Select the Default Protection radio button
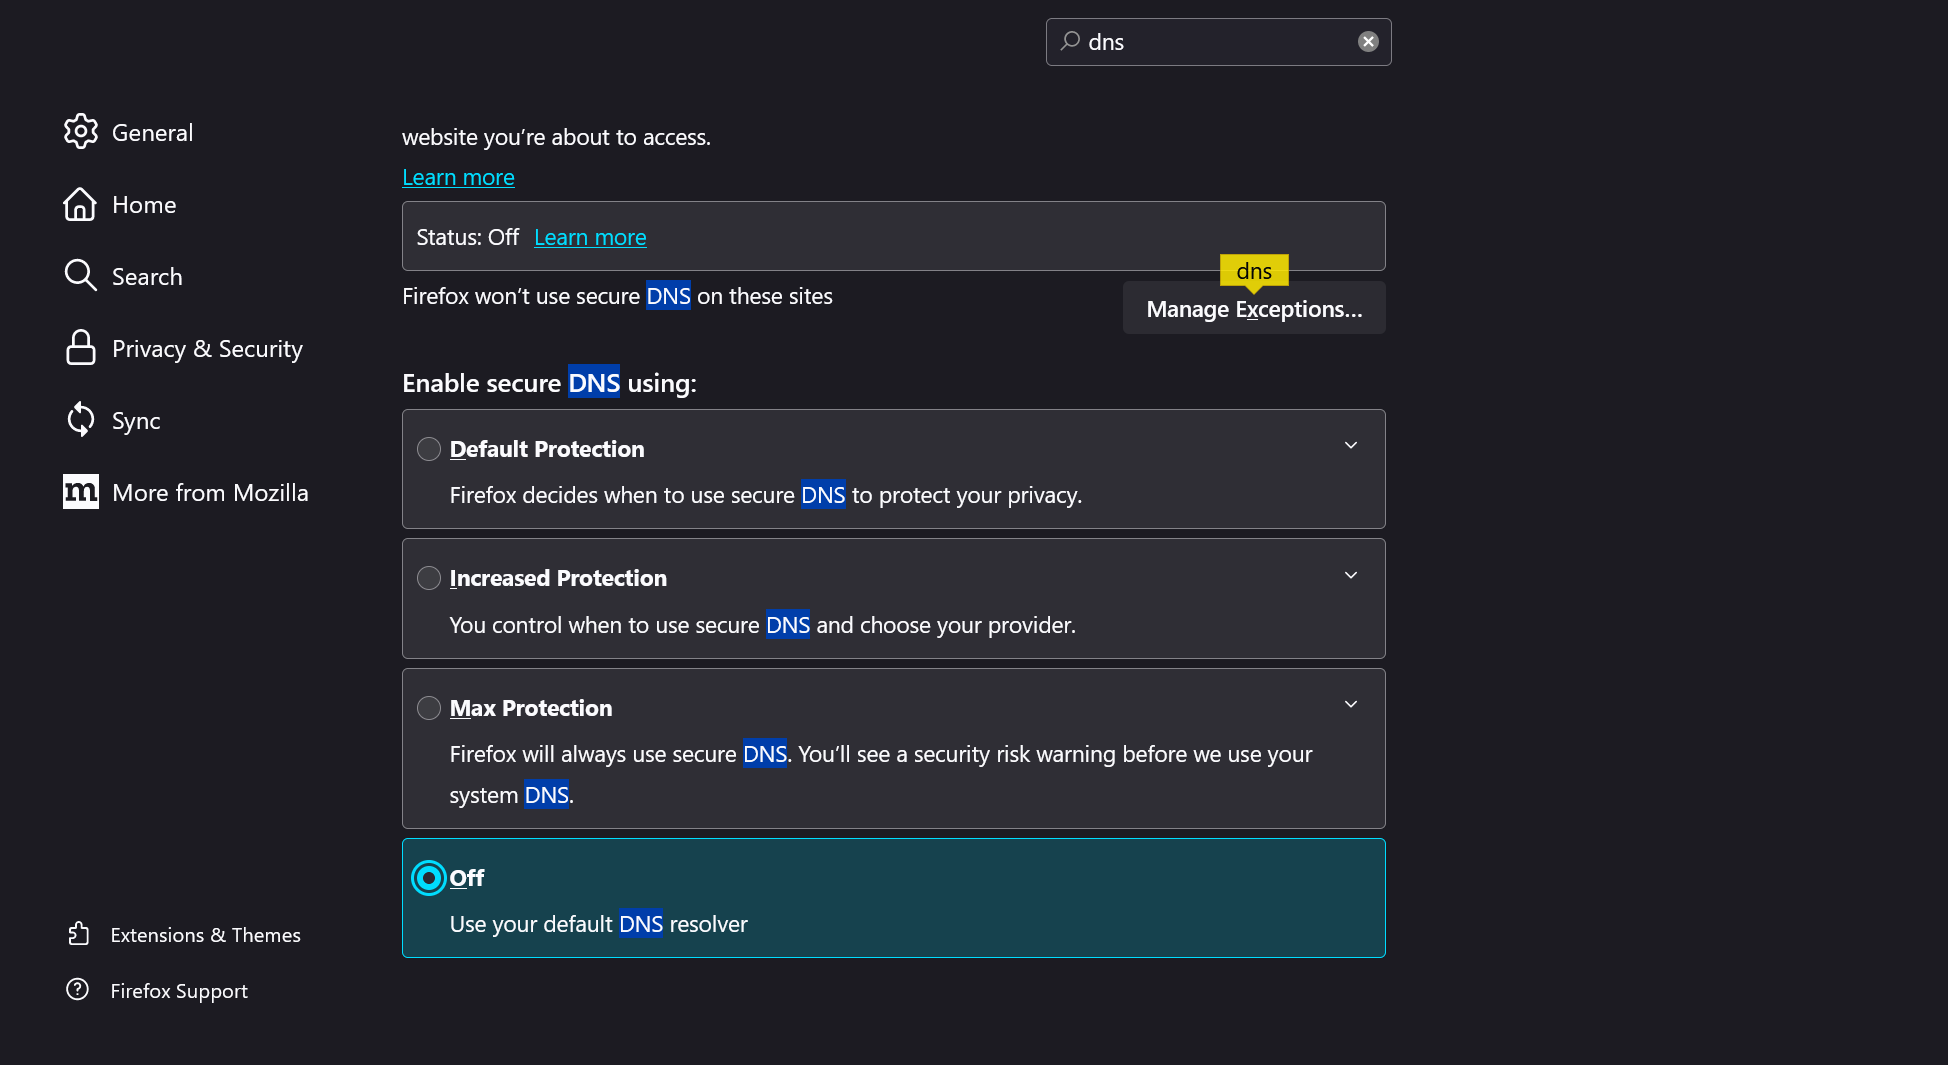The image size is (1948, 1065). (x=429, y=449)
